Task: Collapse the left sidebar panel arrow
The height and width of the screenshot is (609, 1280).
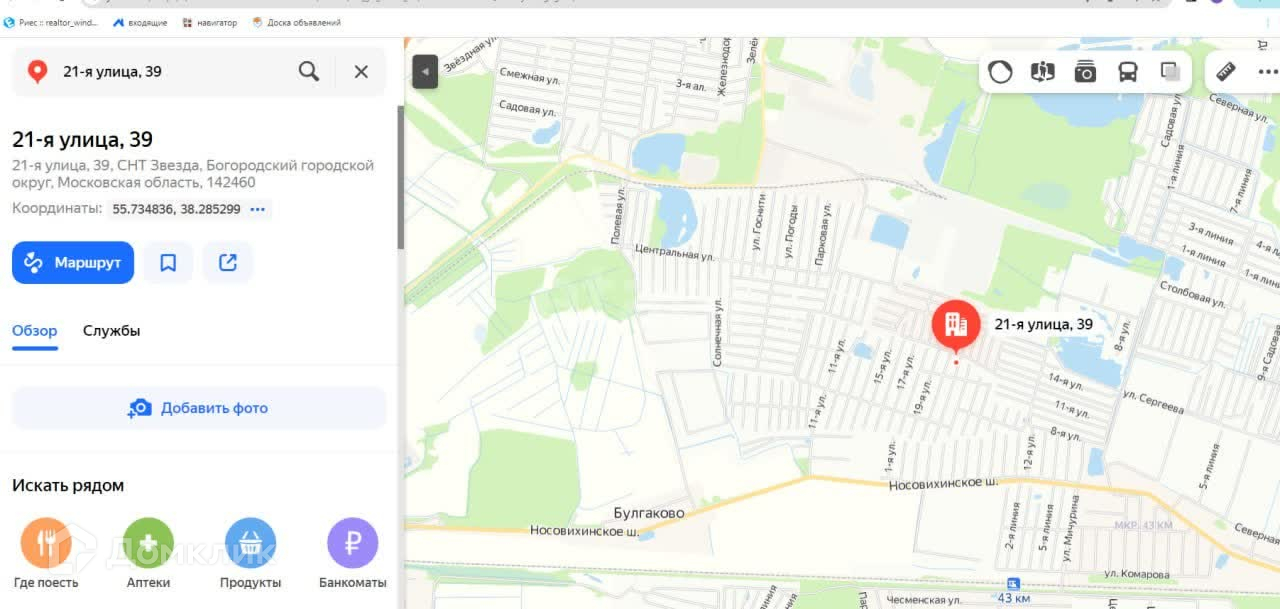Action: tap(425, 72)
